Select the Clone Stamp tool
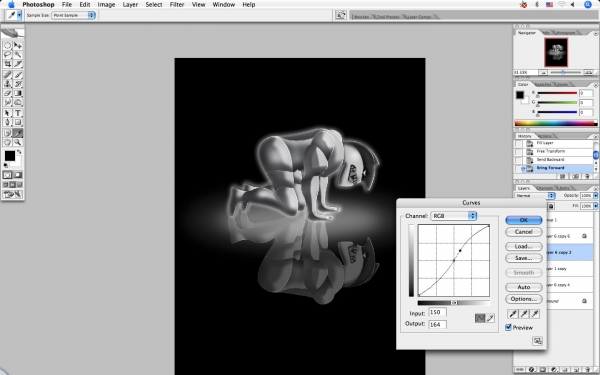The height and width of the screenshot is (375, 600). click(7, 84)
